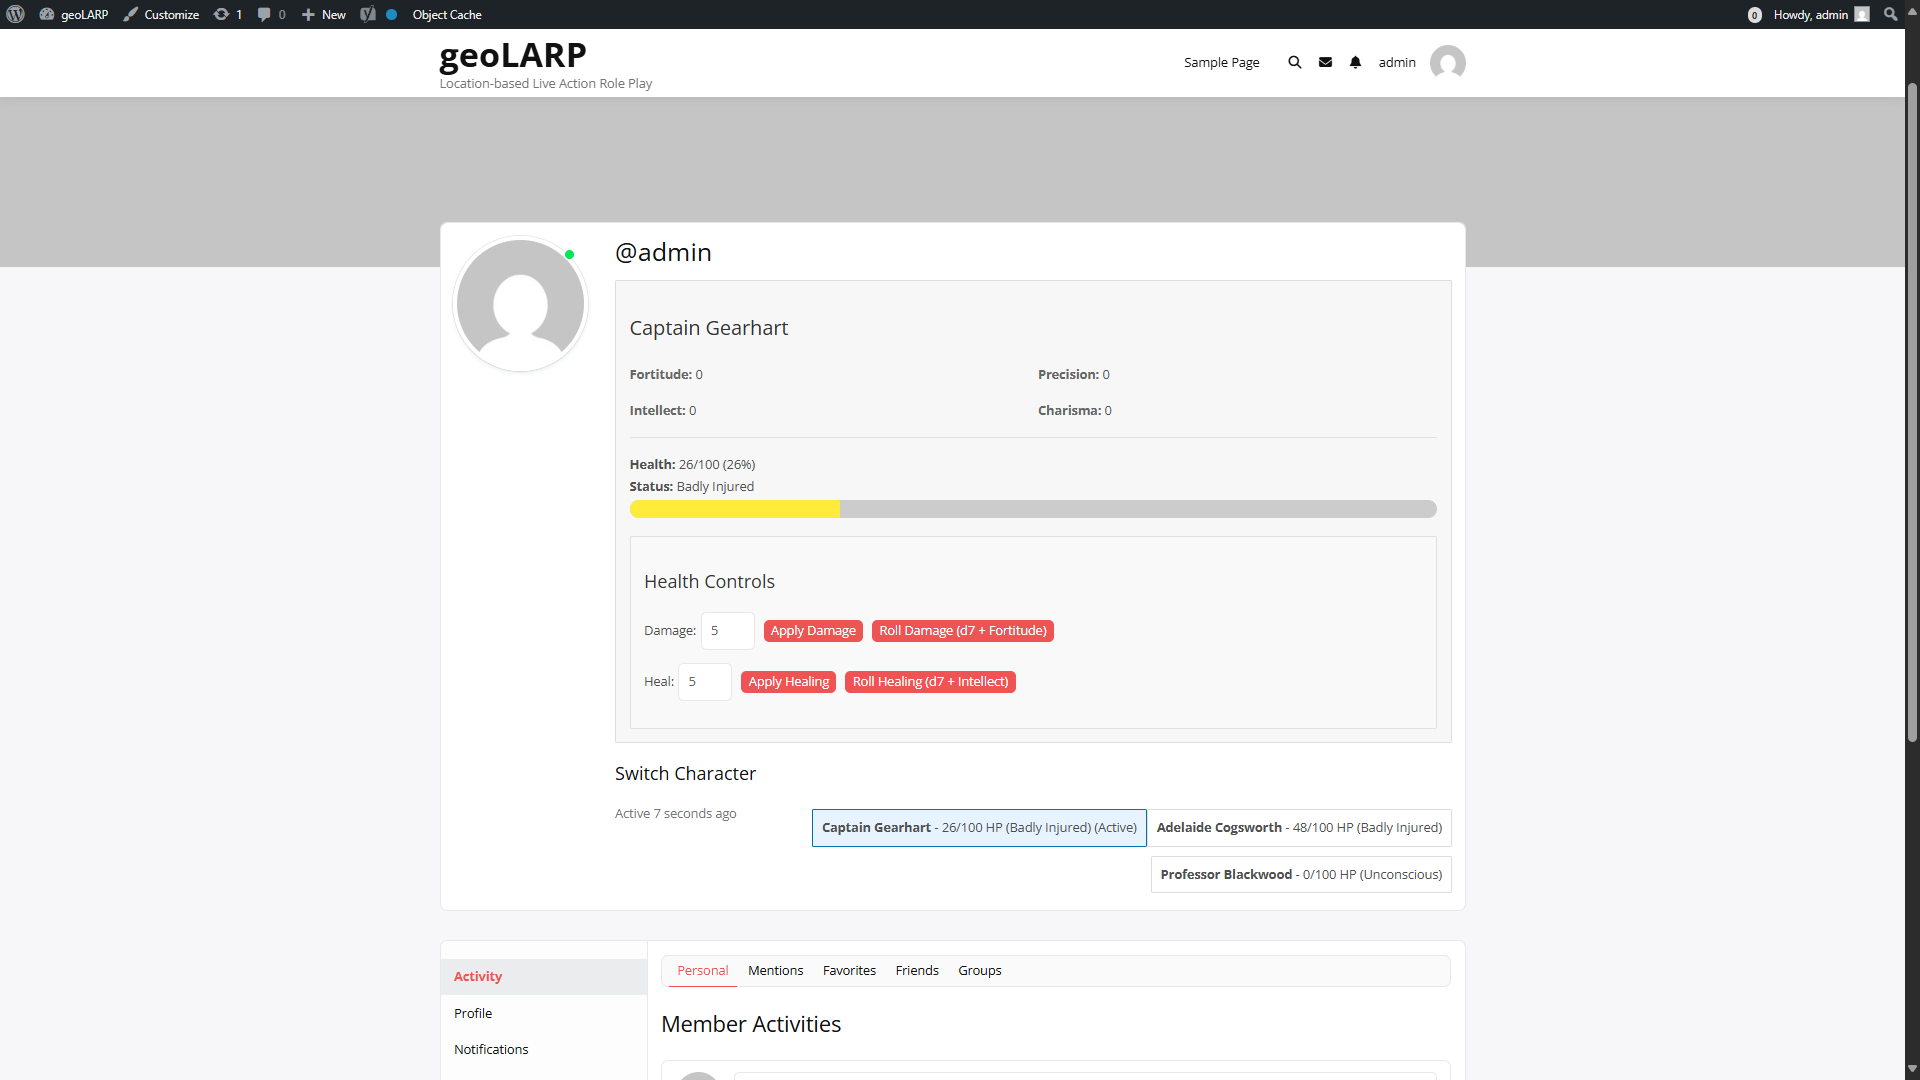The height and width of the screenshot is (1080, 1920).
Task: Click inside the Damage value field
Action: [x=727, y=631]
